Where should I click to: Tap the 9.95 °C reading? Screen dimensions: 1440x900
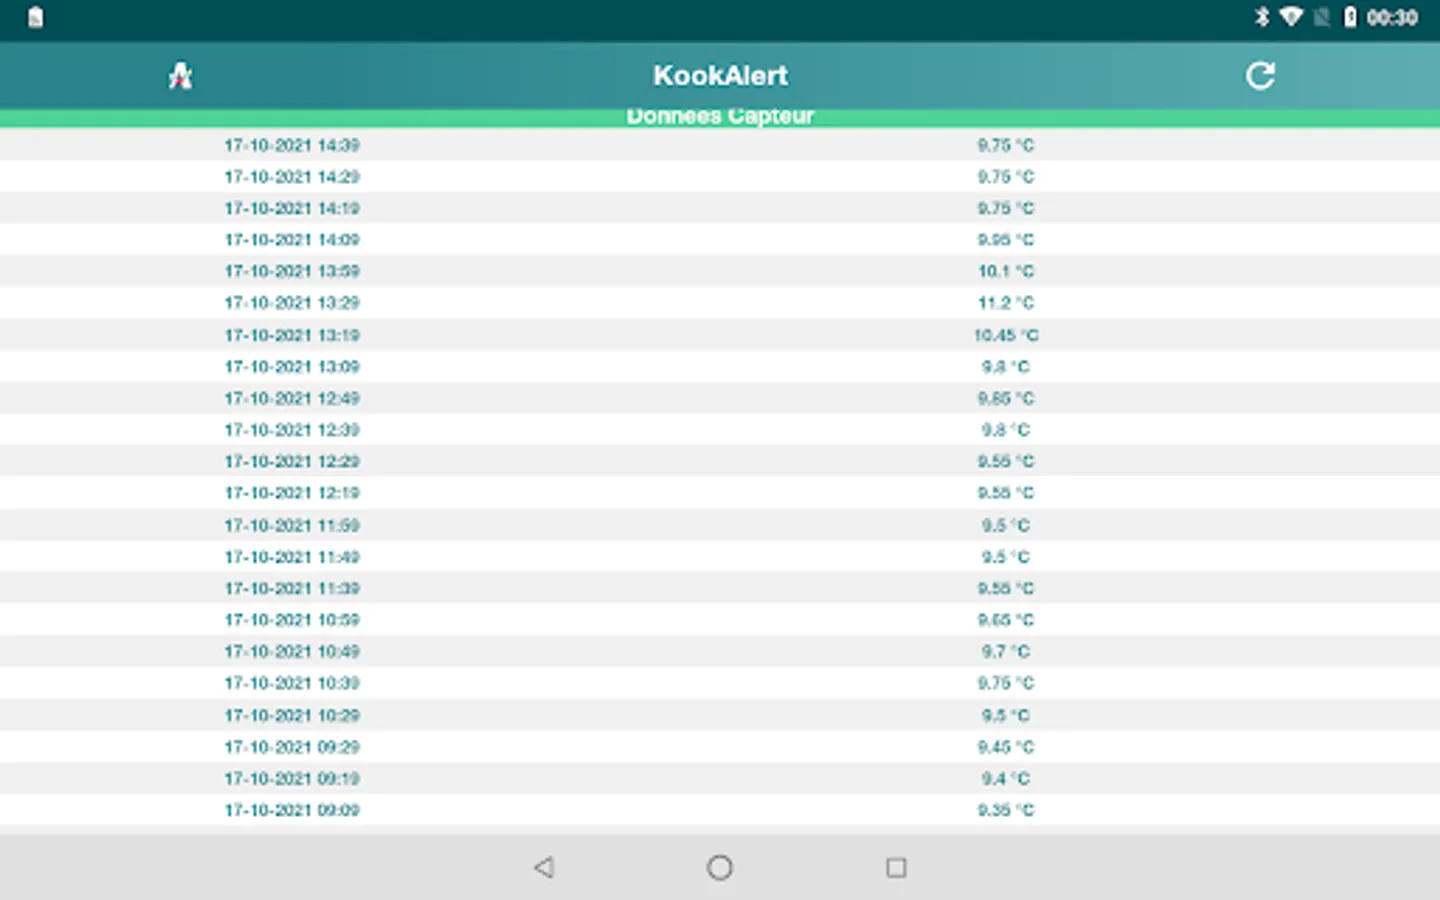(x=1006, y=240)
